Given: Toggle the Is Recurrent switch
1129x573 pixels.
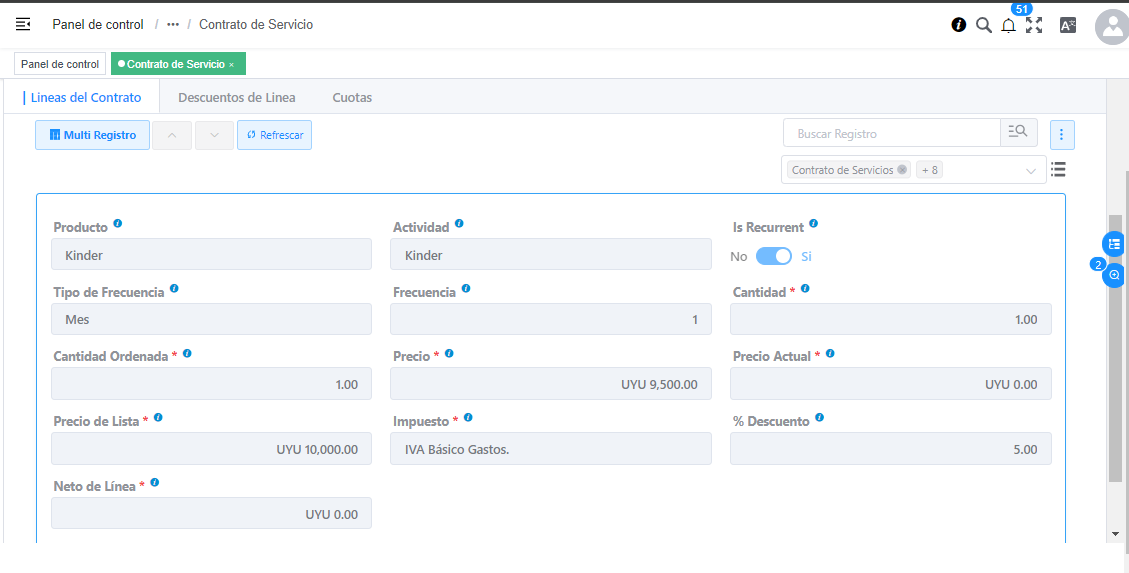Looking at the screenshot, I should [773, 256].
